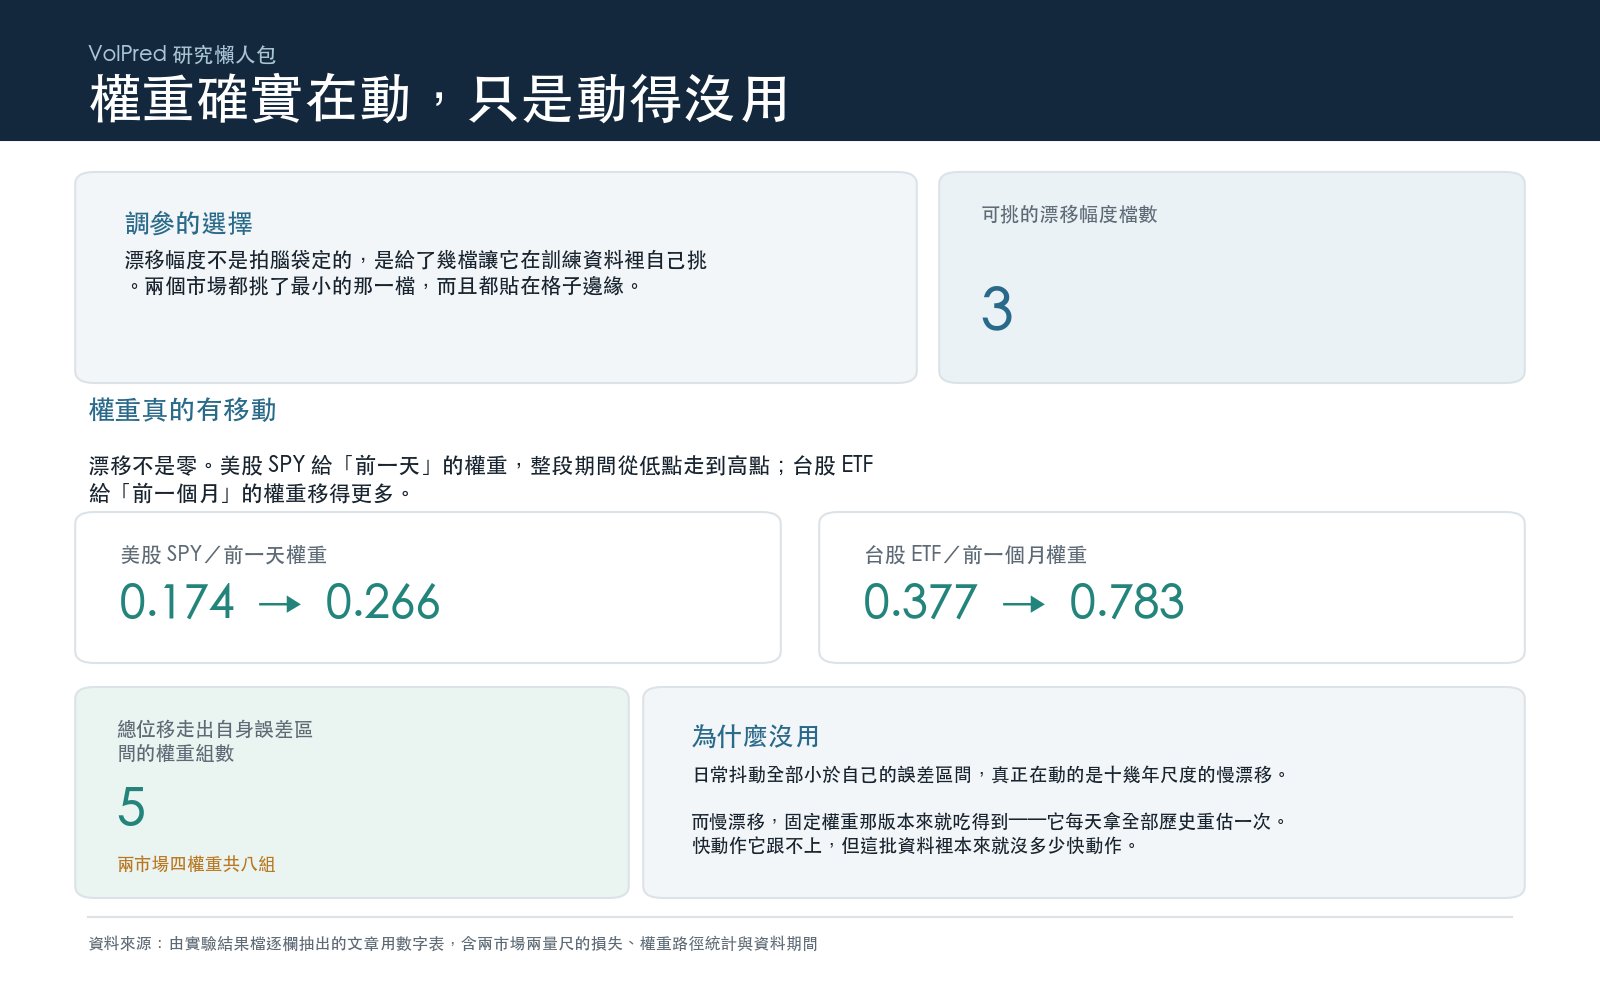Click the heading 調參的選擇

click(x=189, y=223)
